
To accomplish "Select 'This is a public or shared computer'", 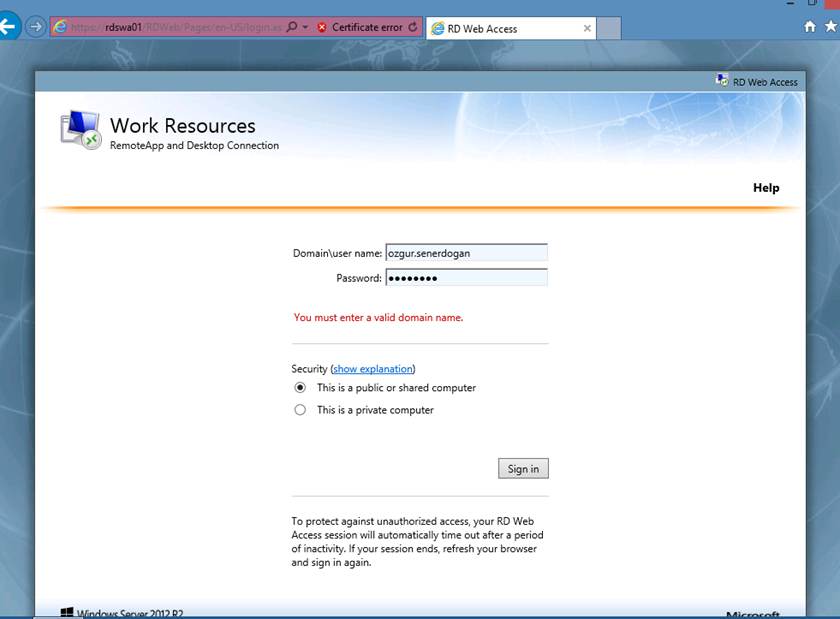I will coord(300,387).
